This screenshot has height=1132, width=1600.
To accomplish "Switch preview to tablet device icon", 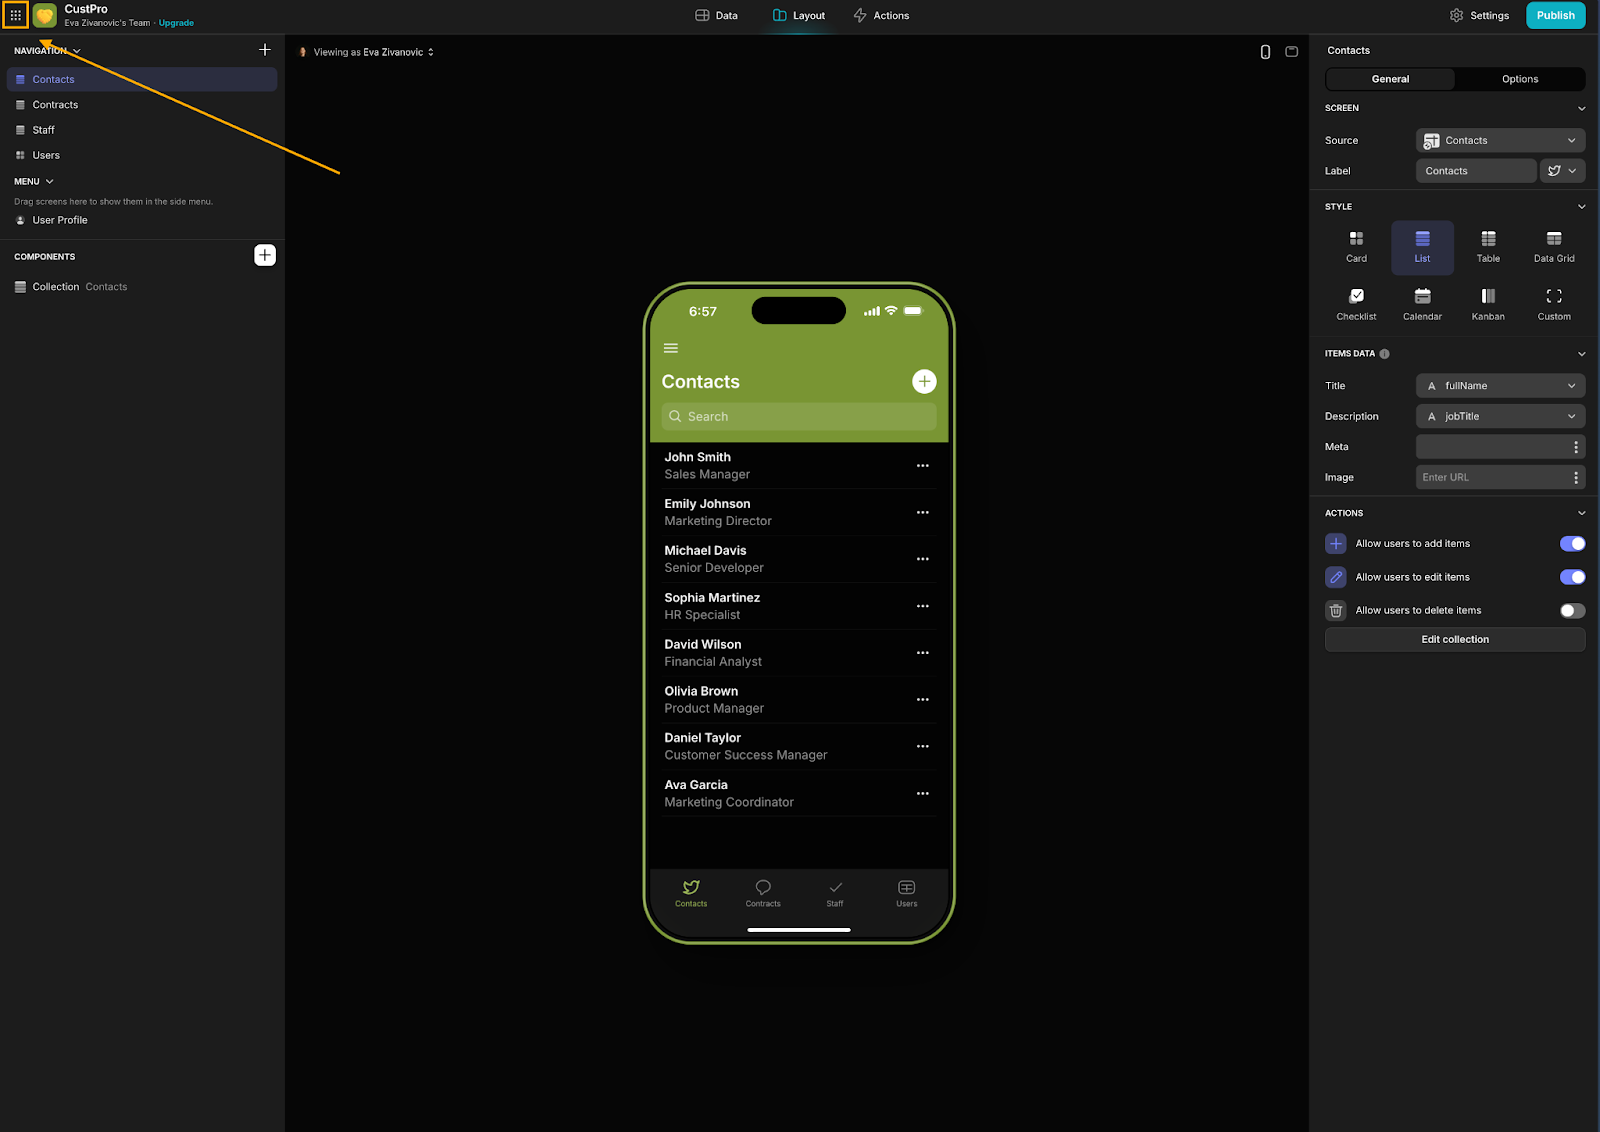I will [1292, 52].
